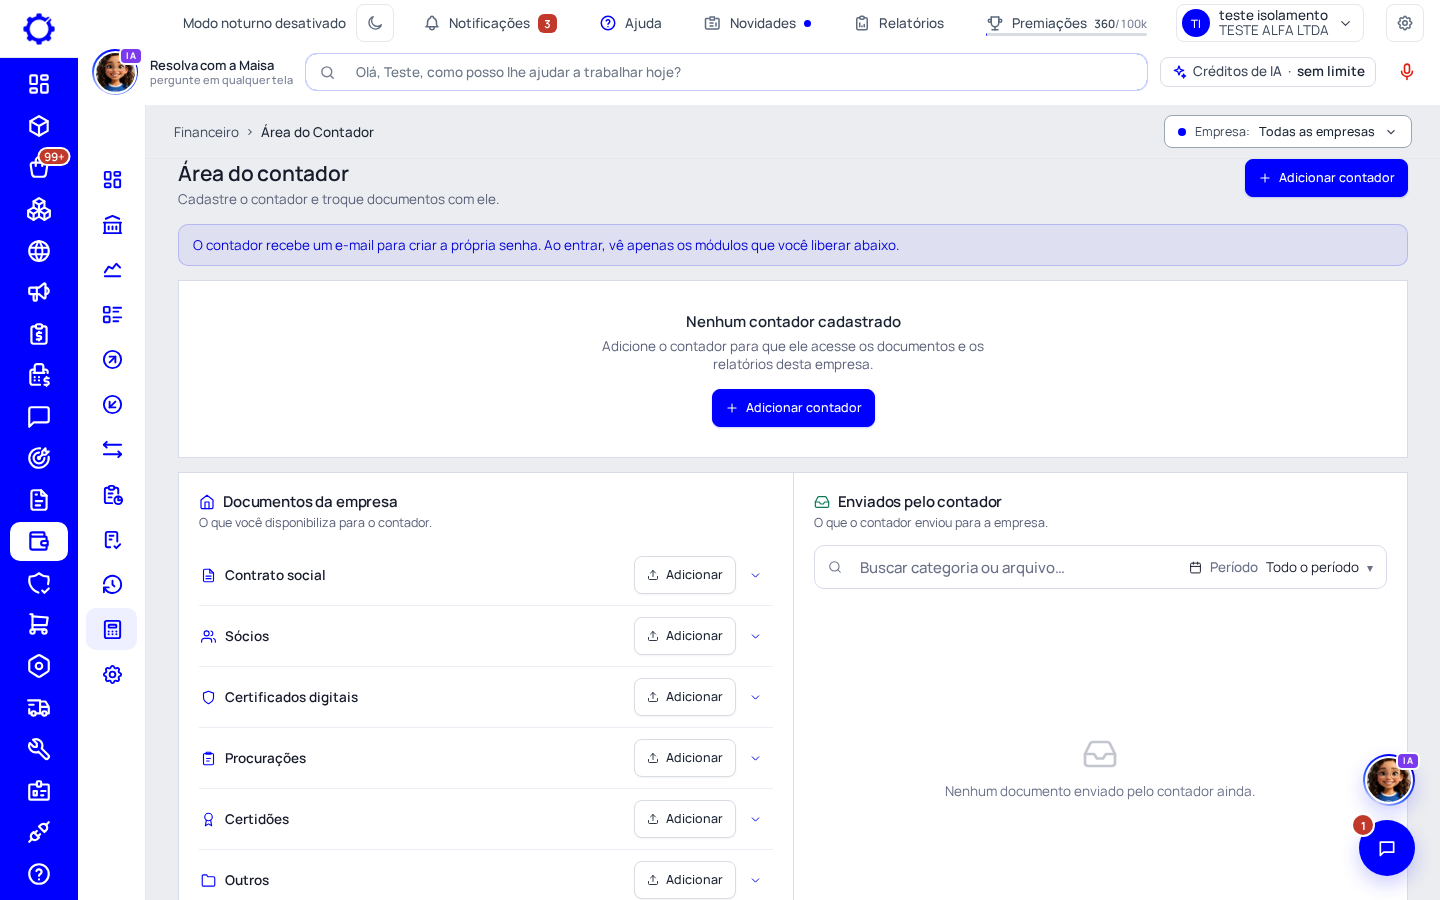Open the settings gear in the top right corner
Viewport: 1440px width, 900px height.
(1405, 23)
